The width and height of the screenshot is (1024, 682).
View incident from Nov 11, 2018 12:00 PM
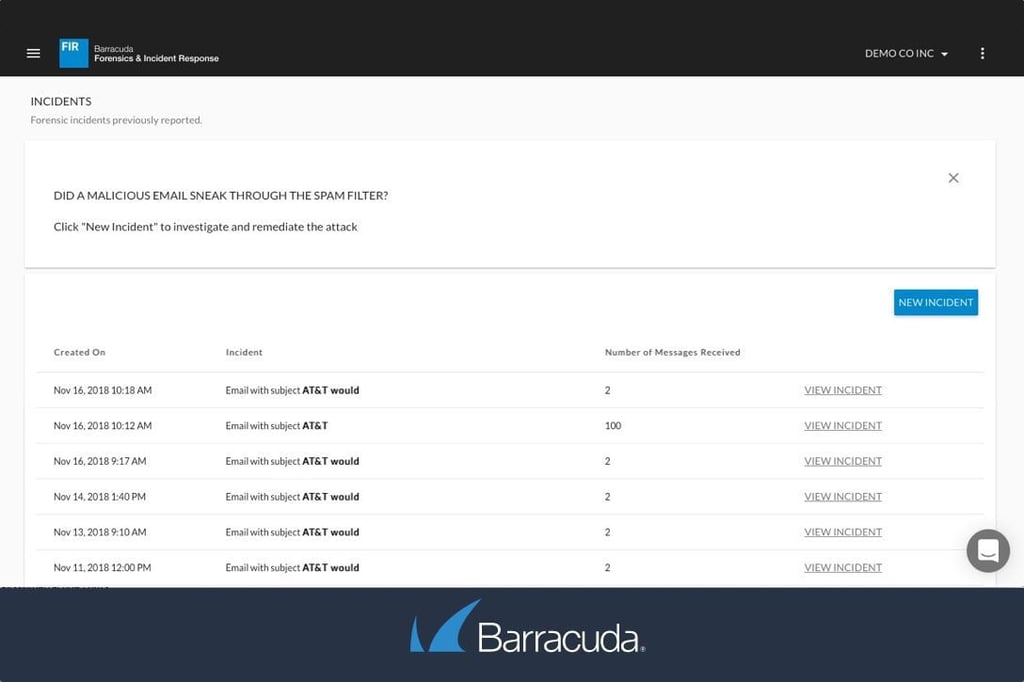coord(843,568)
